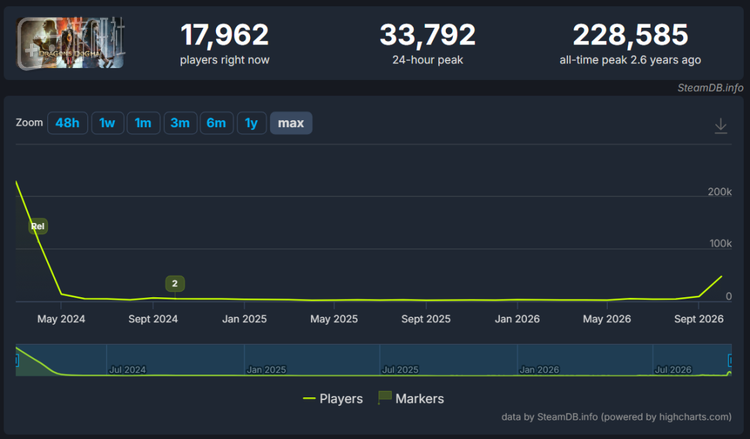Click the 'data by SteamDB.info' credit text
Image resolution: width=750 pixels, height=439 pixels.
[x=616, y=417]
